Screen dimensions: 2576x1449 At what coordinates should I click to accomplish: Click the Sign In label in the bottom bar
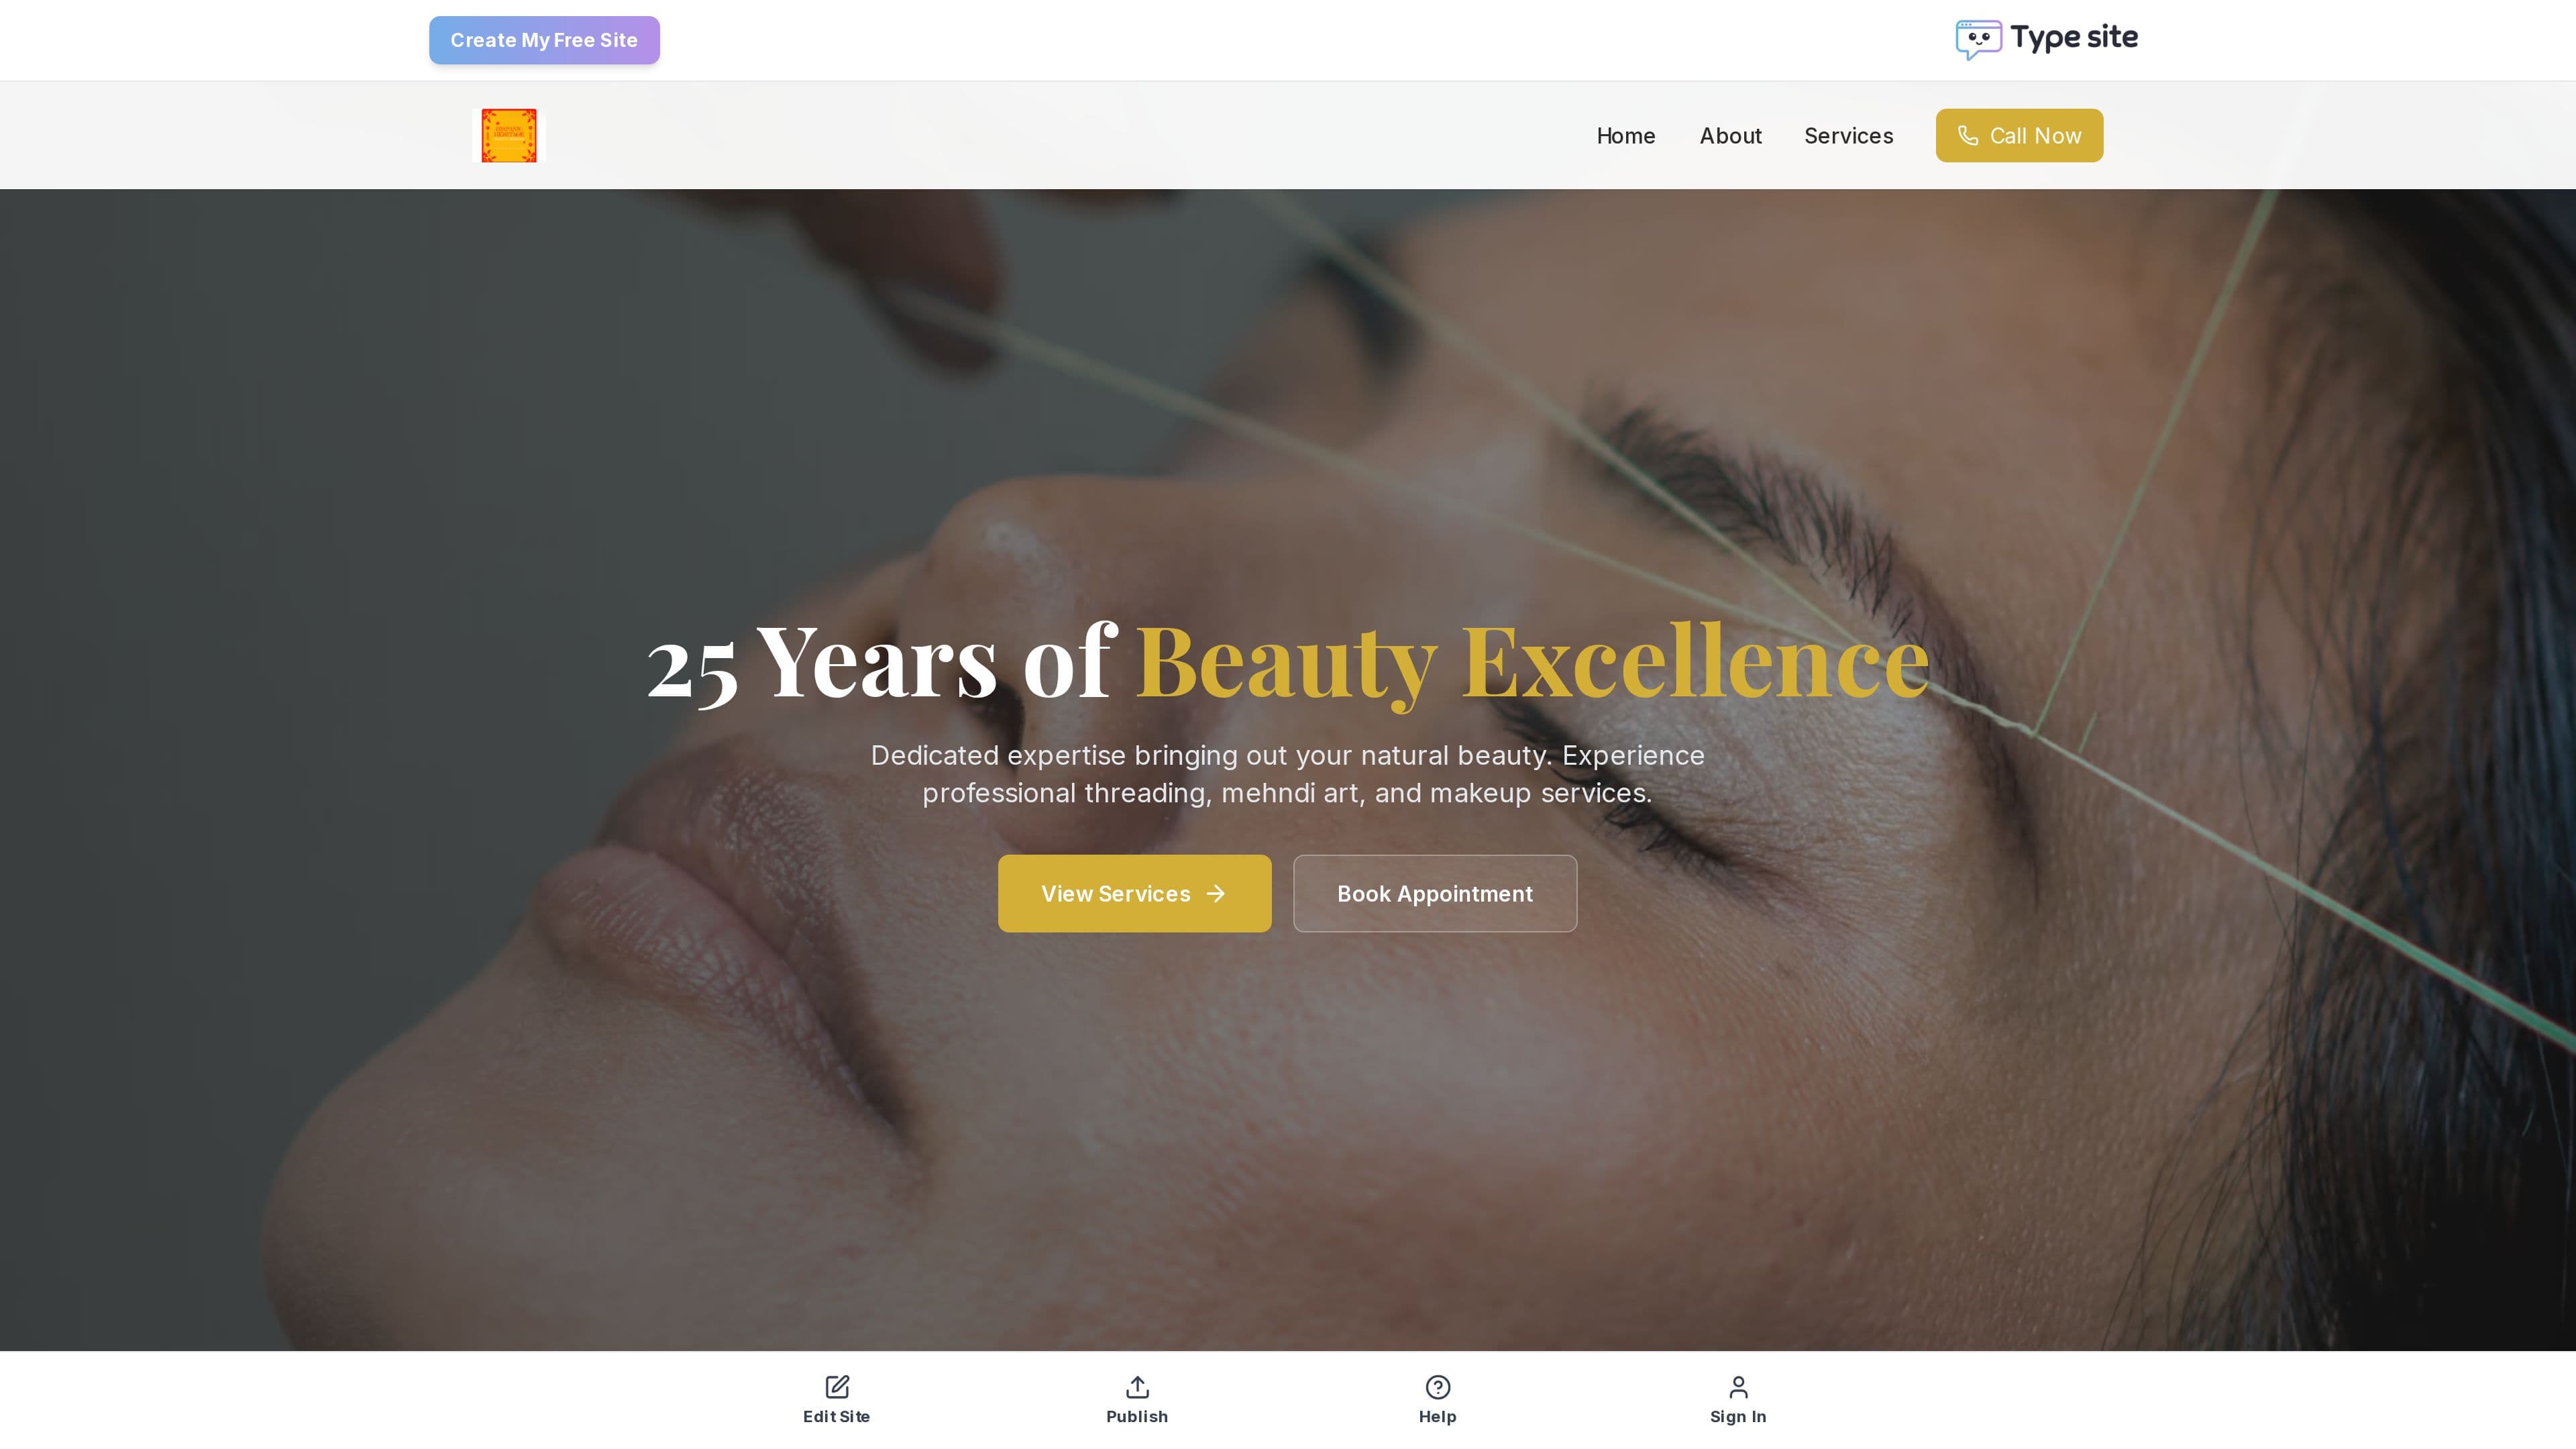[x=1738, y=1416]
